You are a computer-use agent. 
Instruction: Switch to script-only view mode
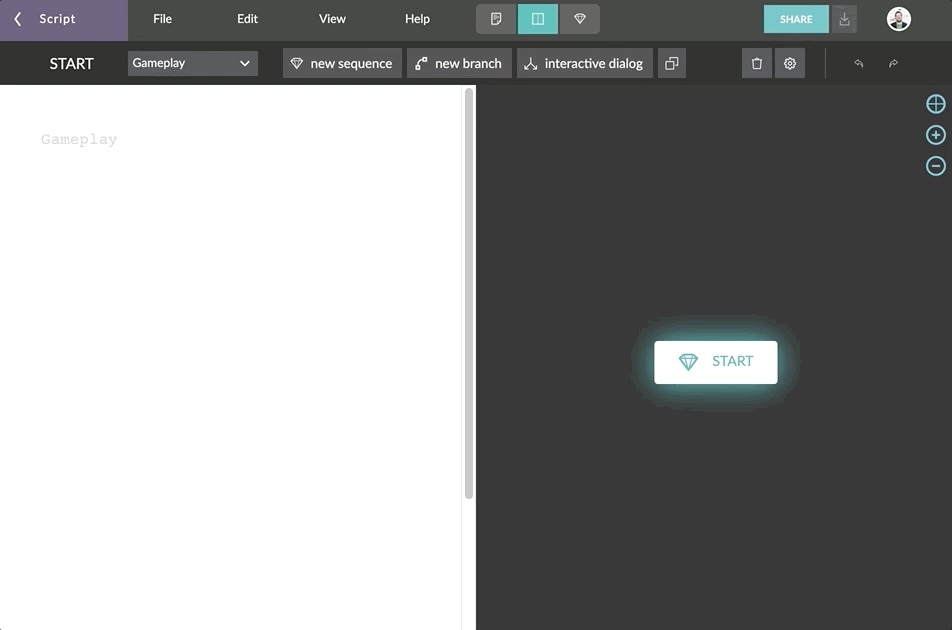[496, 19]
